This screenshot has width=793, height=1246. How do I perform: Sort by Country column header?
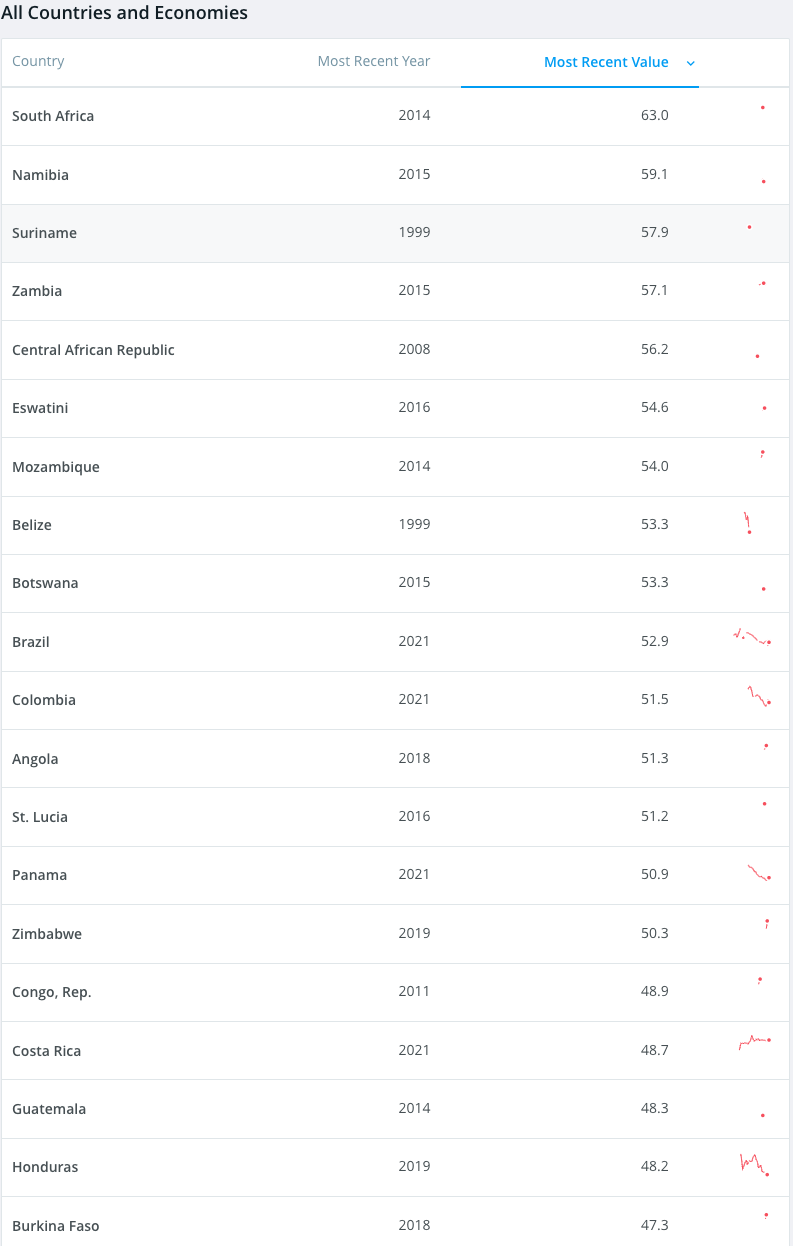click(38, 61)
